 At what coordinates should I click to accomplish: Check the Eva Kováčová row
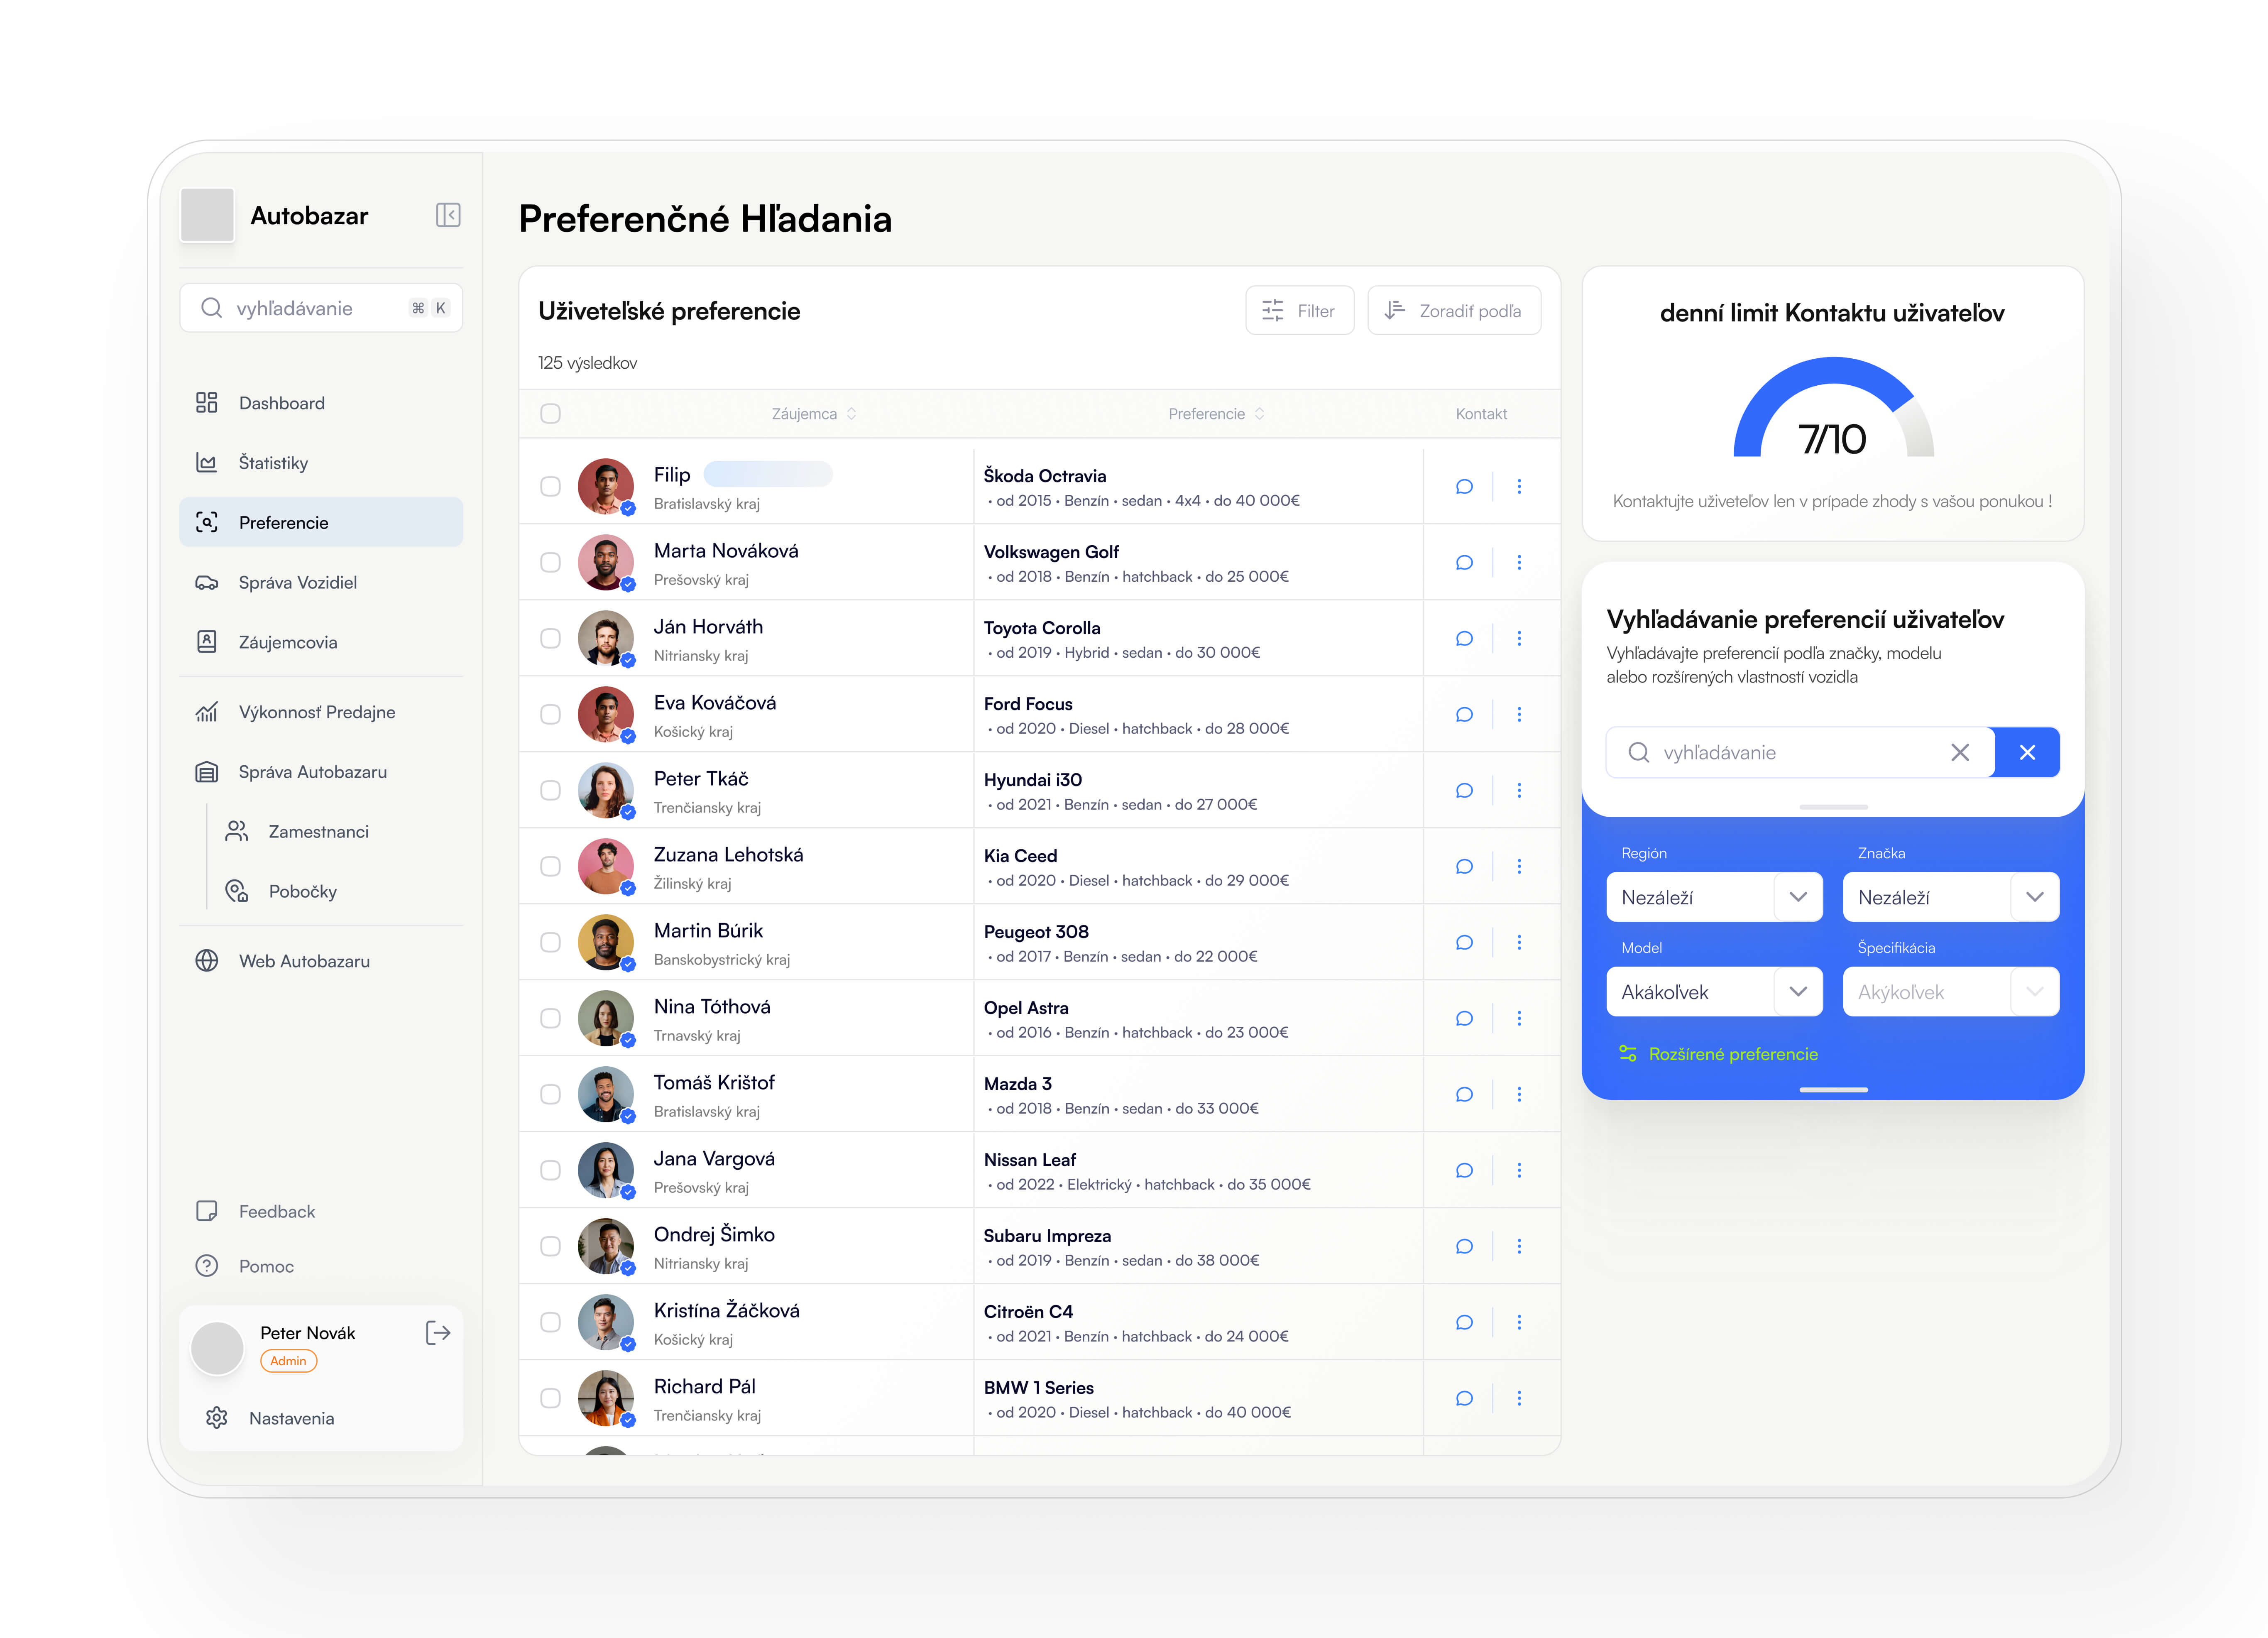550,714
